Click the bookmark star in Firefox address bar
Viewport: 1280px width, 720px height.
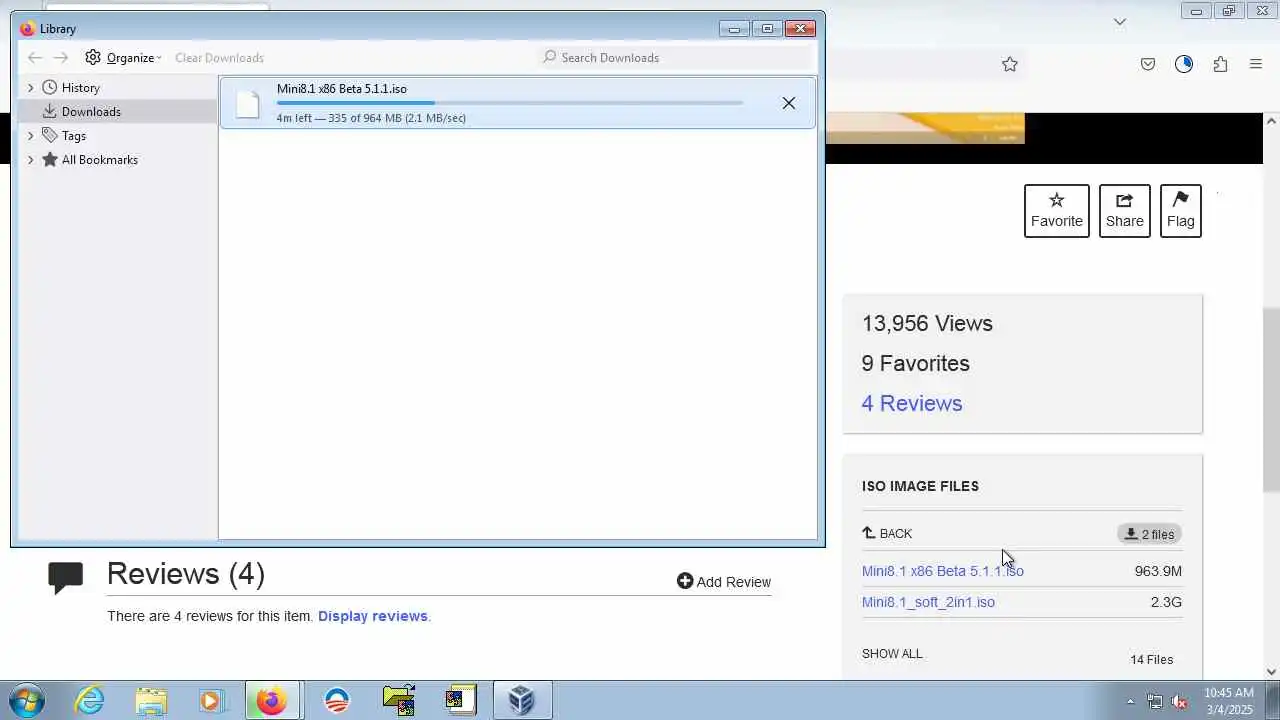pyautogui.click(x=1010, y=64)
